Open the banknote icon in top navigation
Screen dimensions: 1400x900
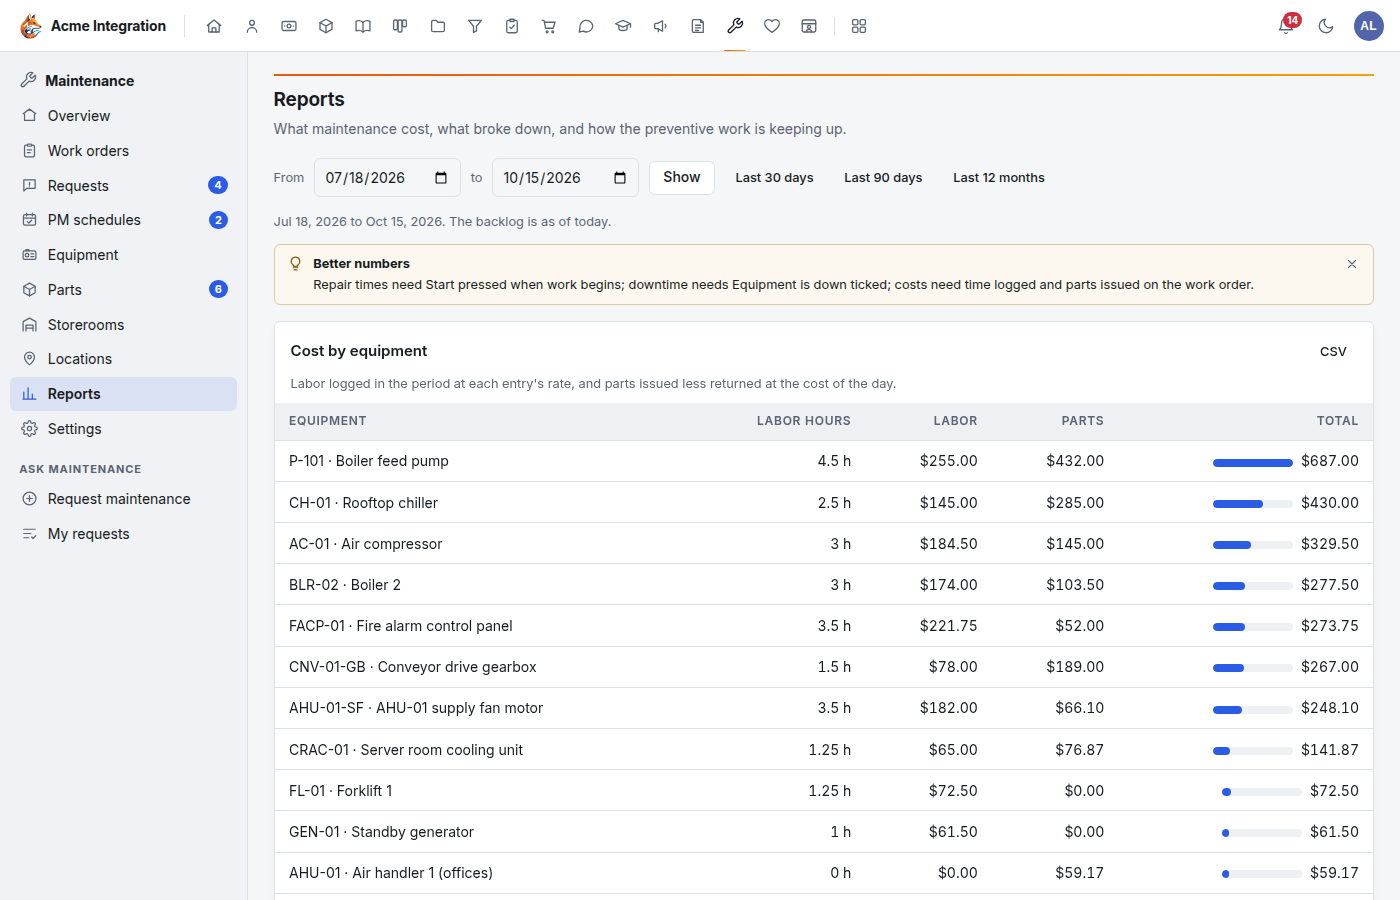tap(289, 26)
